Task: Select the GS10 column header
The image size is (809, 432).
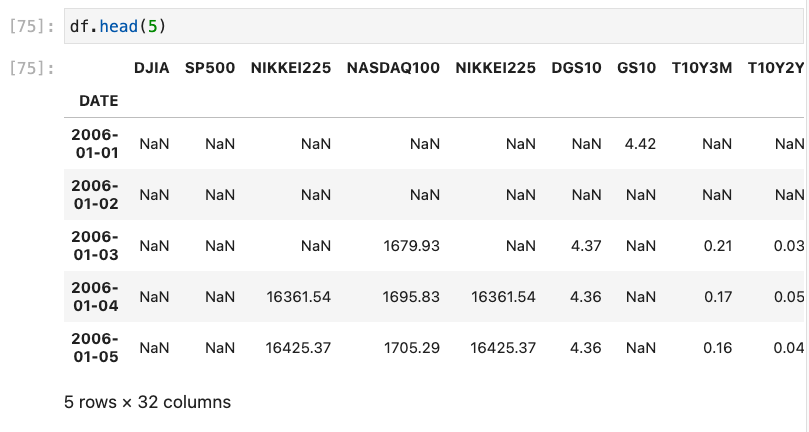Action: (636, 68)
